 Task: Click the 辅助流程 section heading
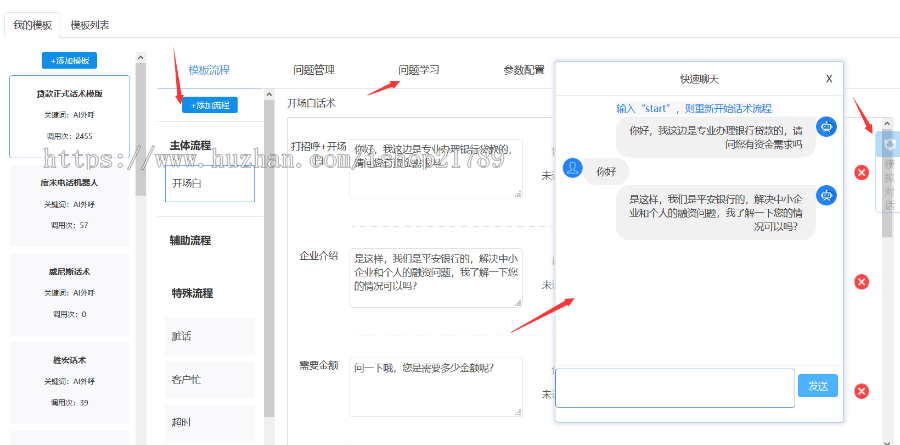point(191,240)
